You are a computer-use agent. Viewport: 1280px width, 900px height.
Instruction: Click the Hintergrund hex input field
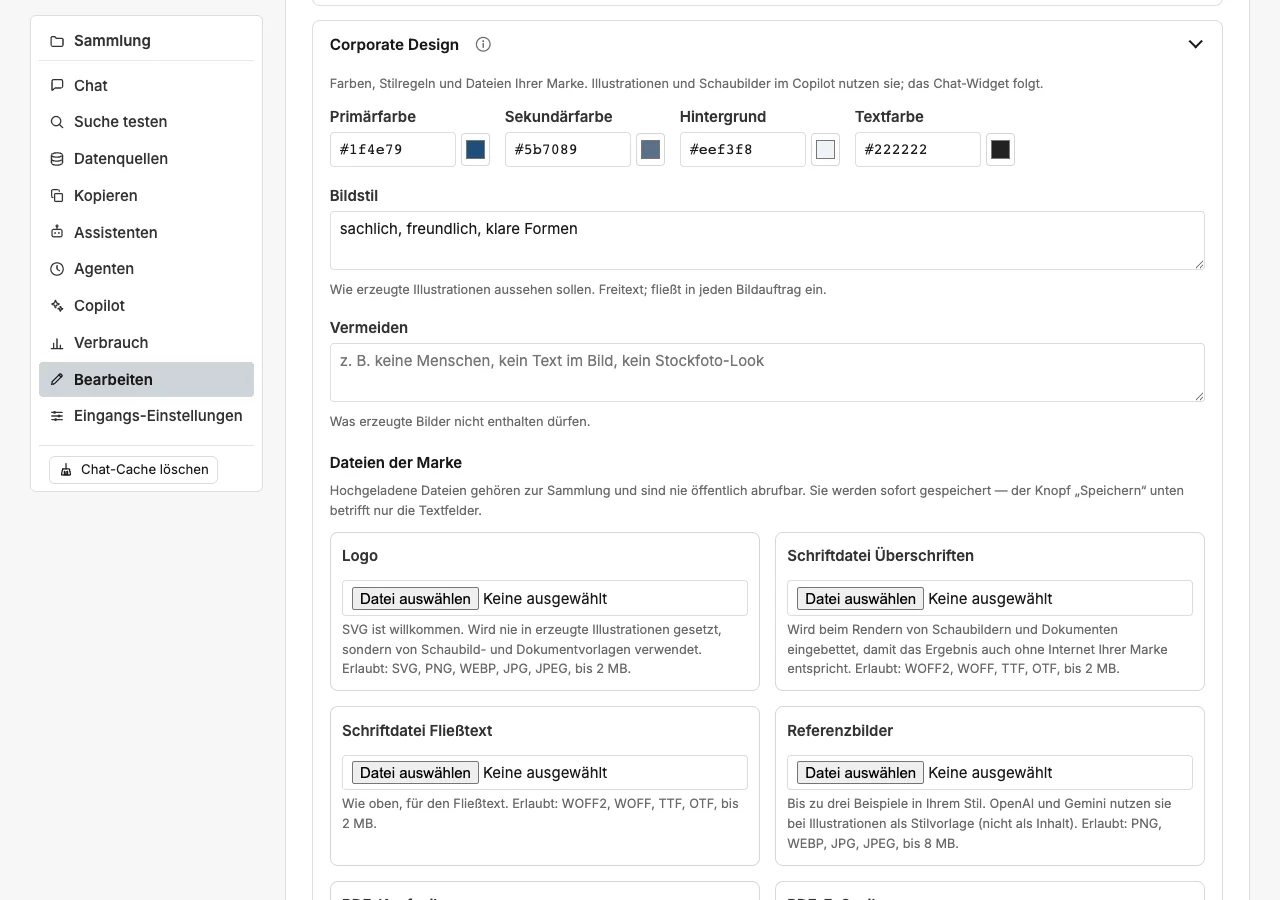coord(743,149)
